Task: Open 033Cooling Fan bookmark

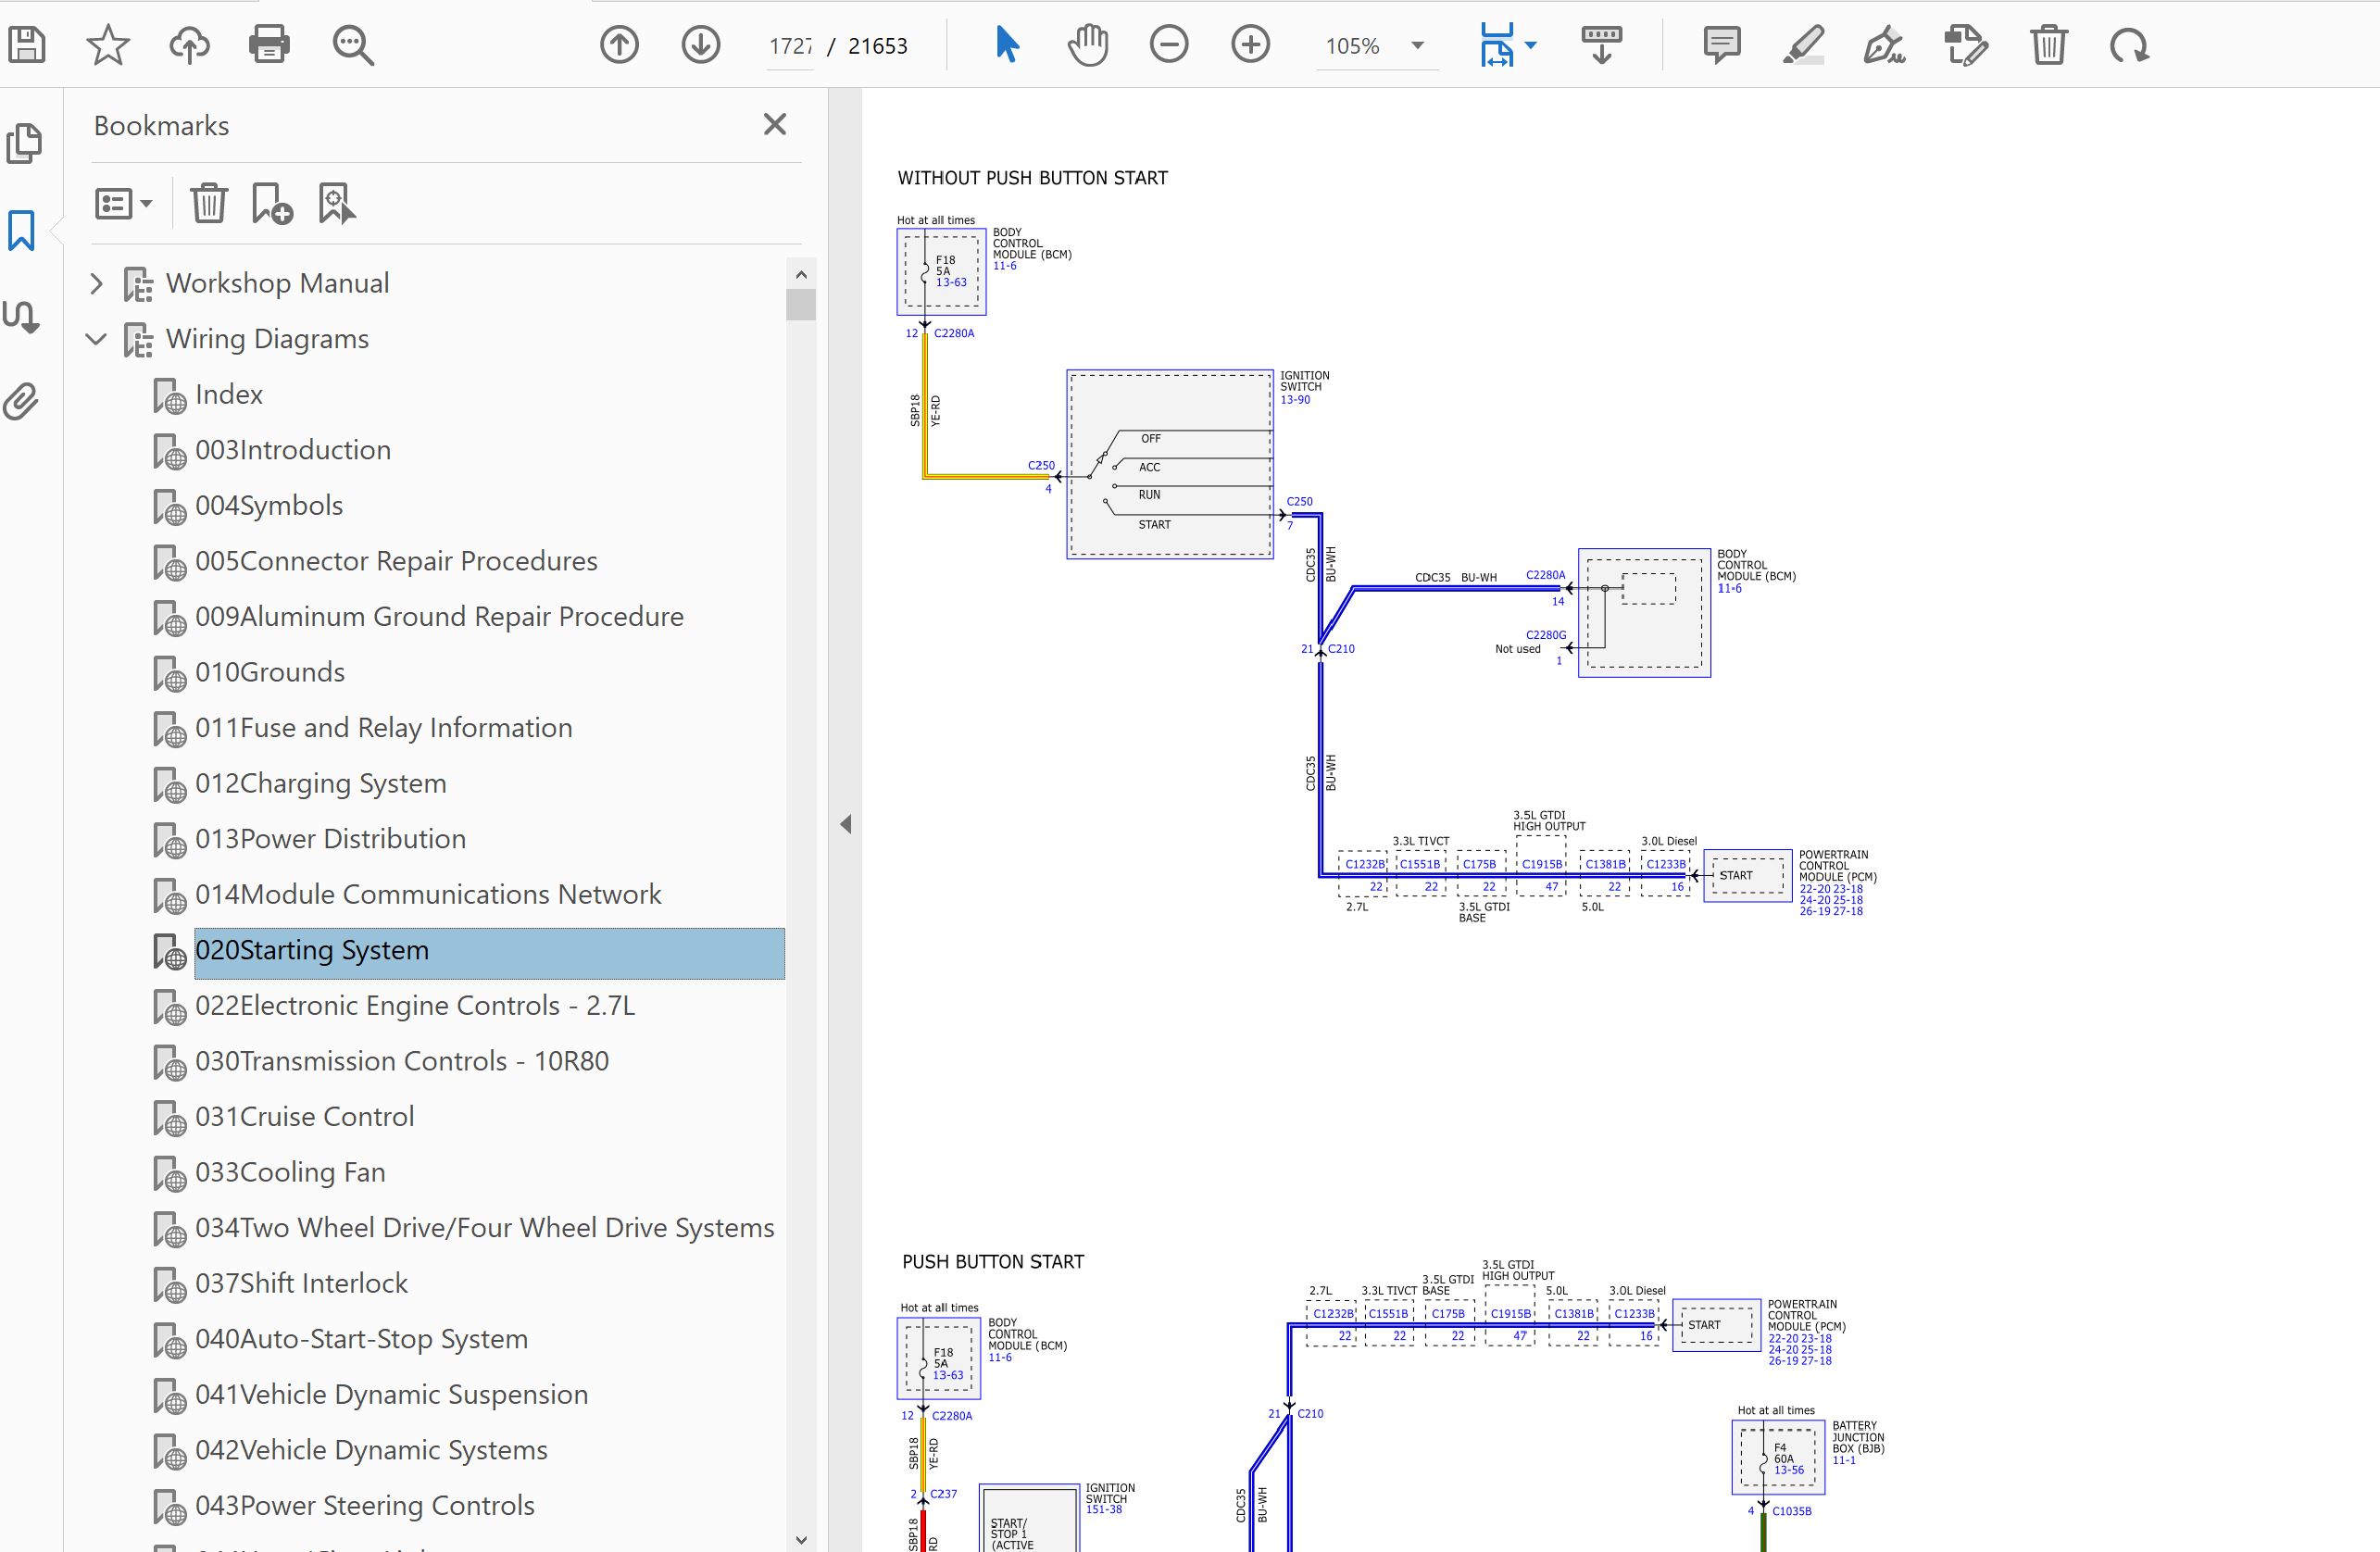Action: [290, 1172]
